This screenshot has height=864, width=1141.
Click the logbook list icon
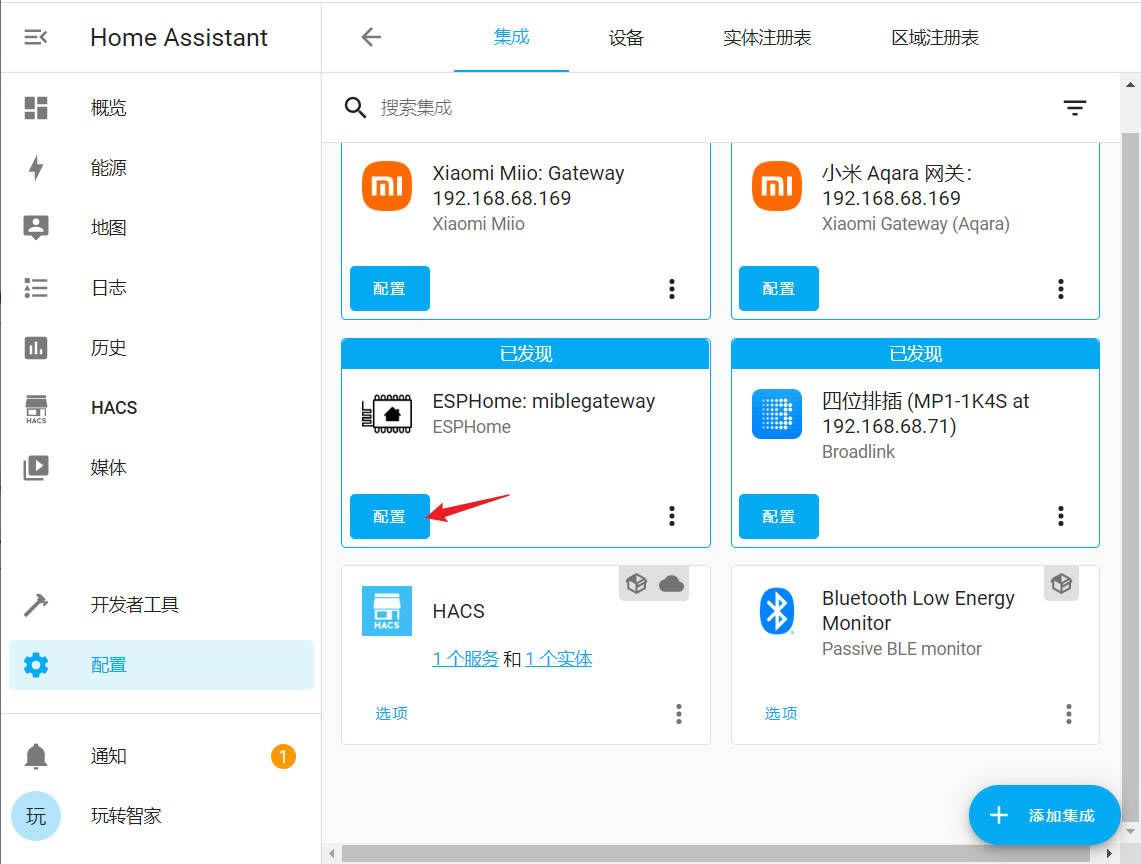point(36,288)
